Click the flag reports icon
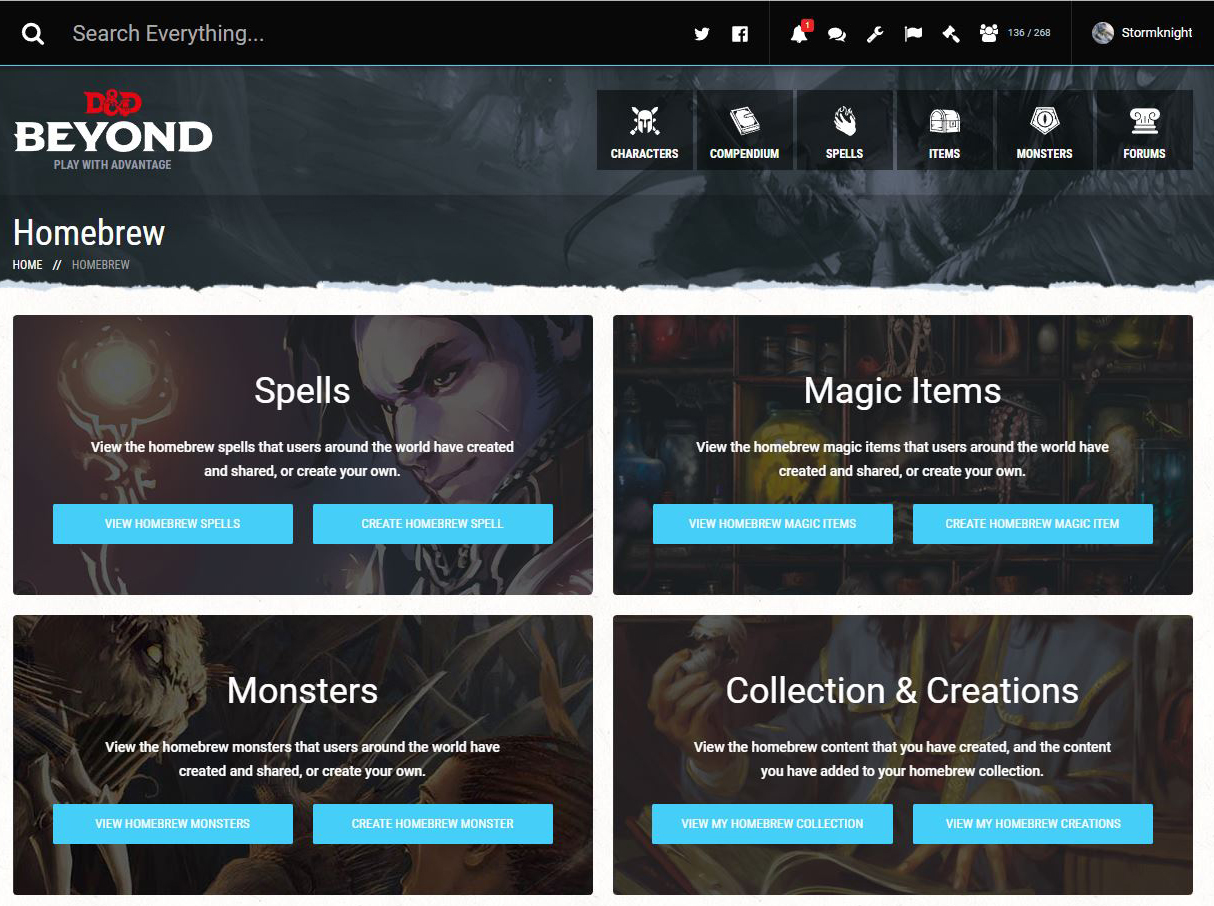This screenshot has height=906, width=1214. click(x=913, y=34)
